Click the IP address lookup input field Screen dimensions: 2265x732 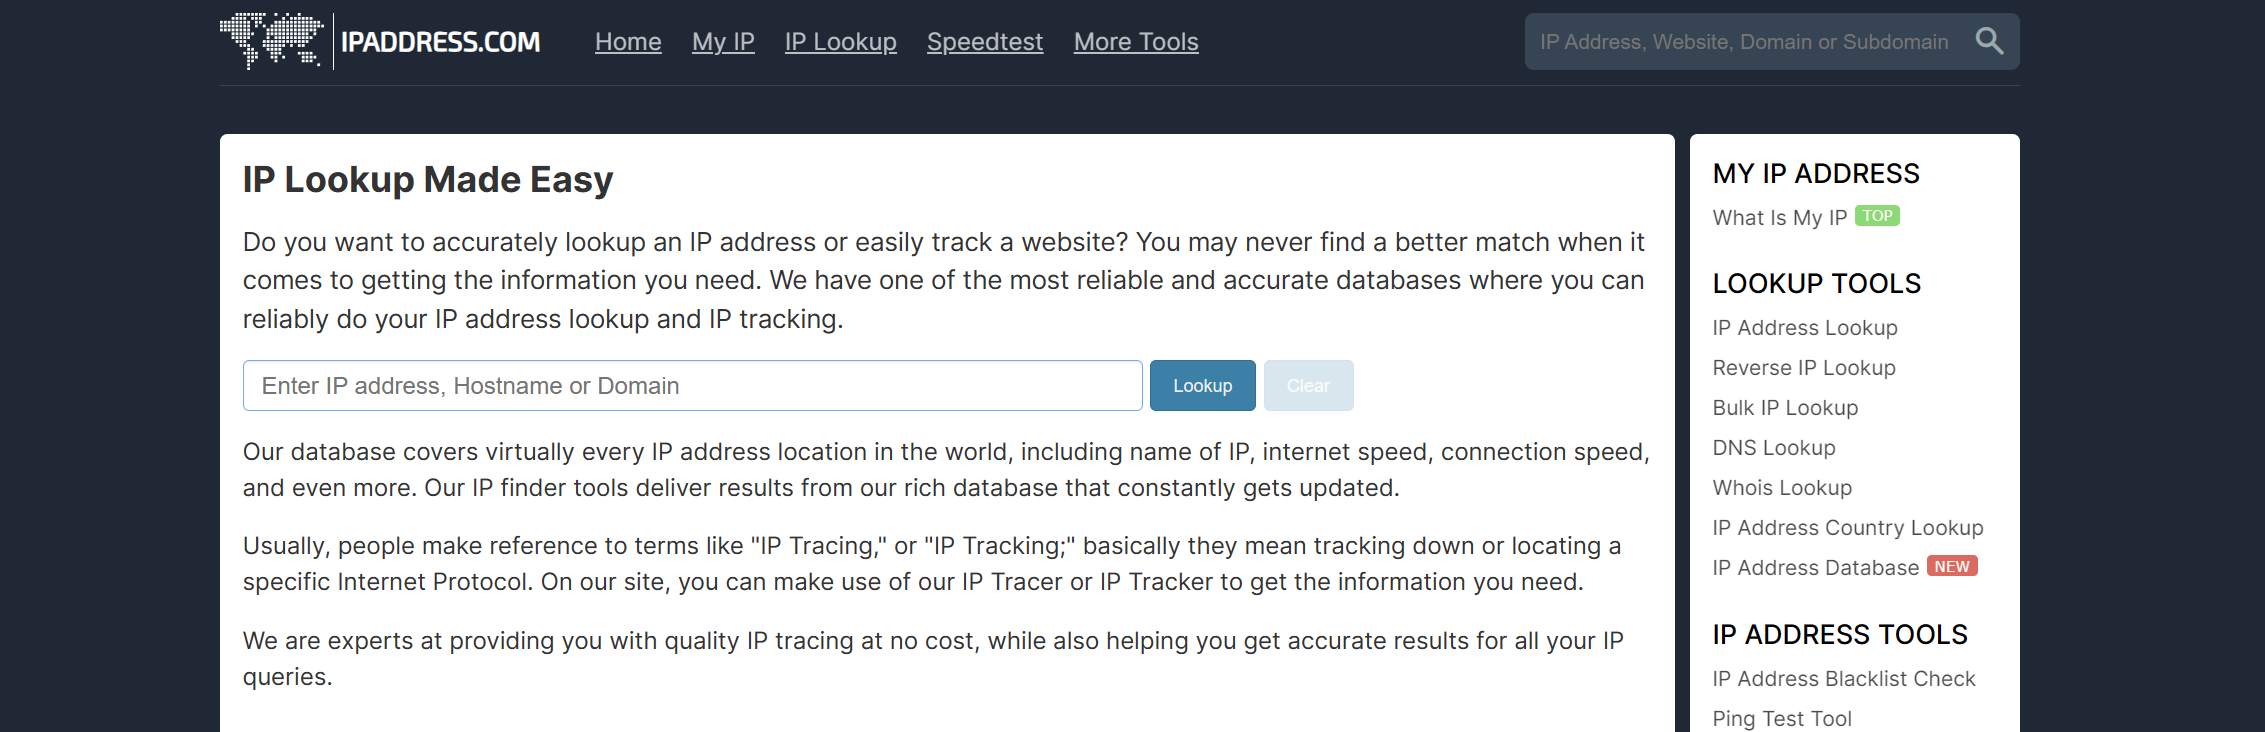[692, 385]
